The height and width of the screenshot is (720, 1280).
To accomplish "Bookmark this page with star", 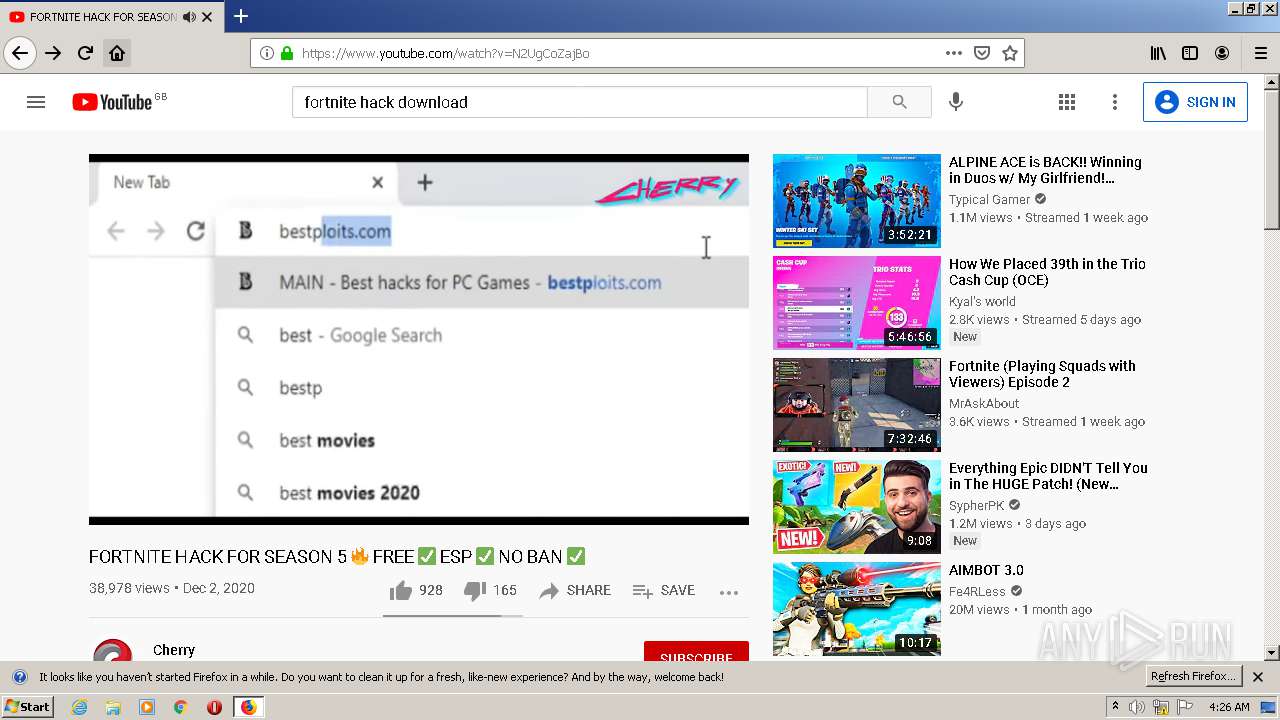I will 1010,53.
